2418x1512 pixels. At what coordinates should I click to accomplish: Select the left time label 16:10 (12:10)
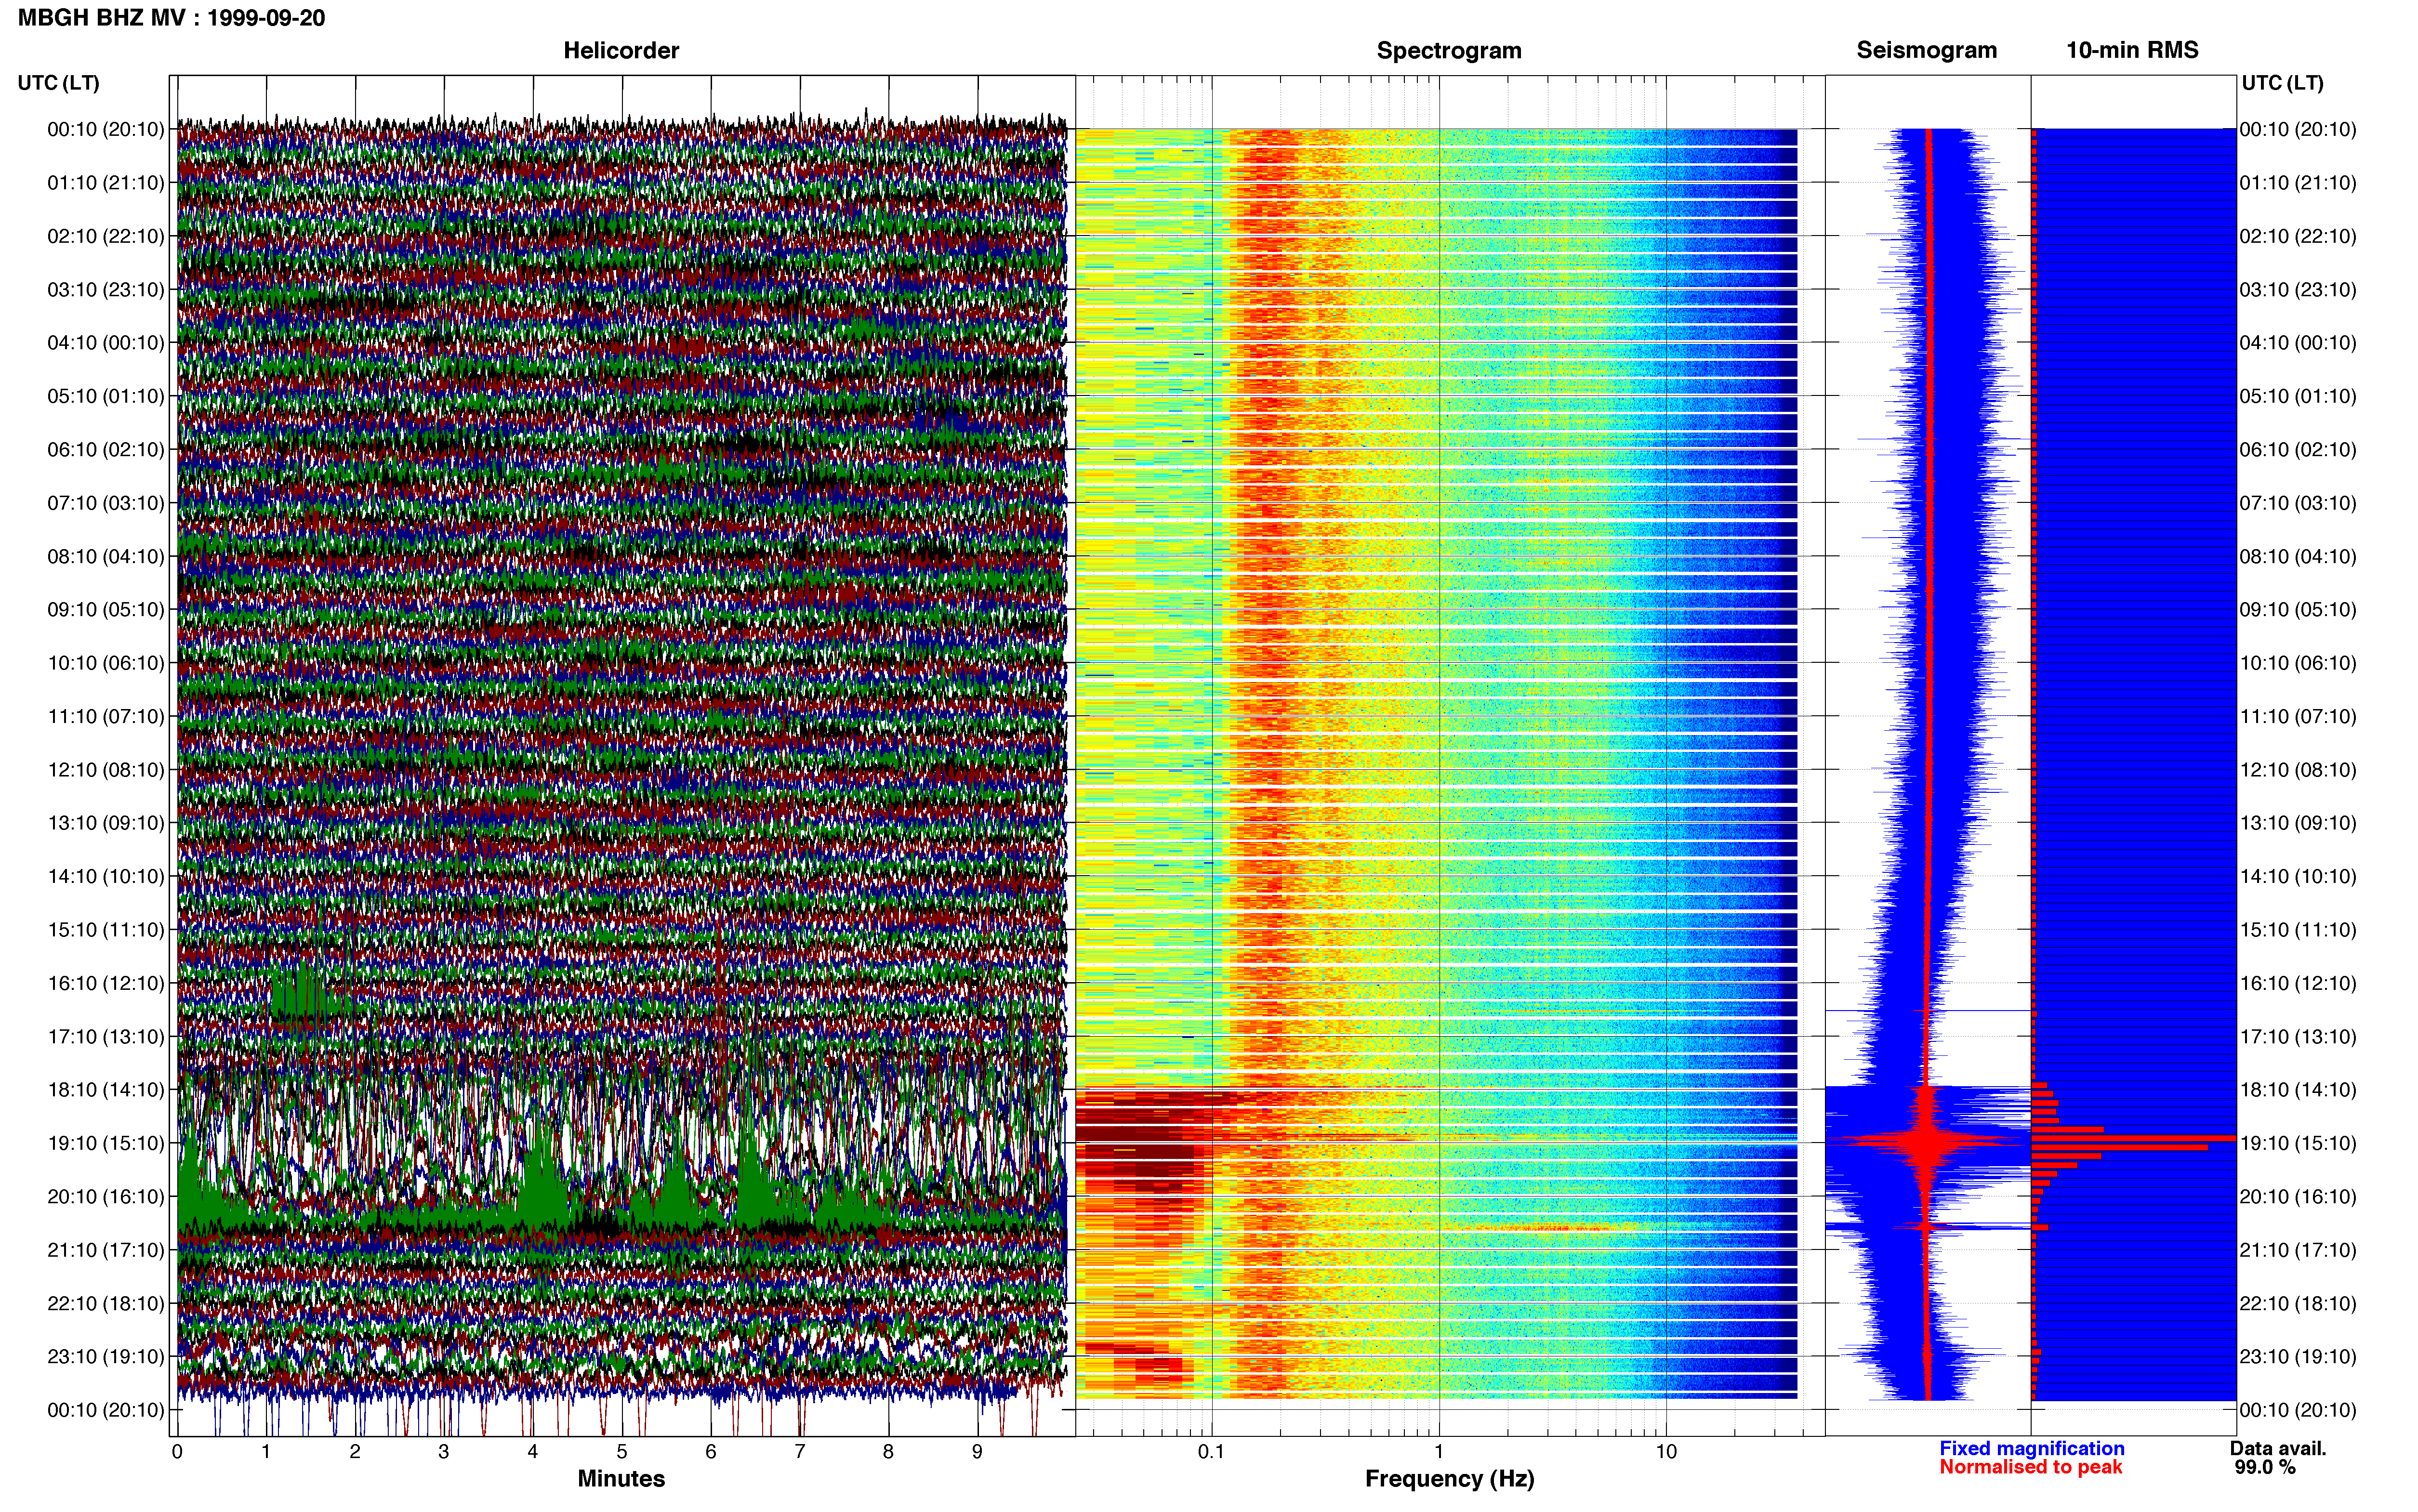(x=105, y=983)
